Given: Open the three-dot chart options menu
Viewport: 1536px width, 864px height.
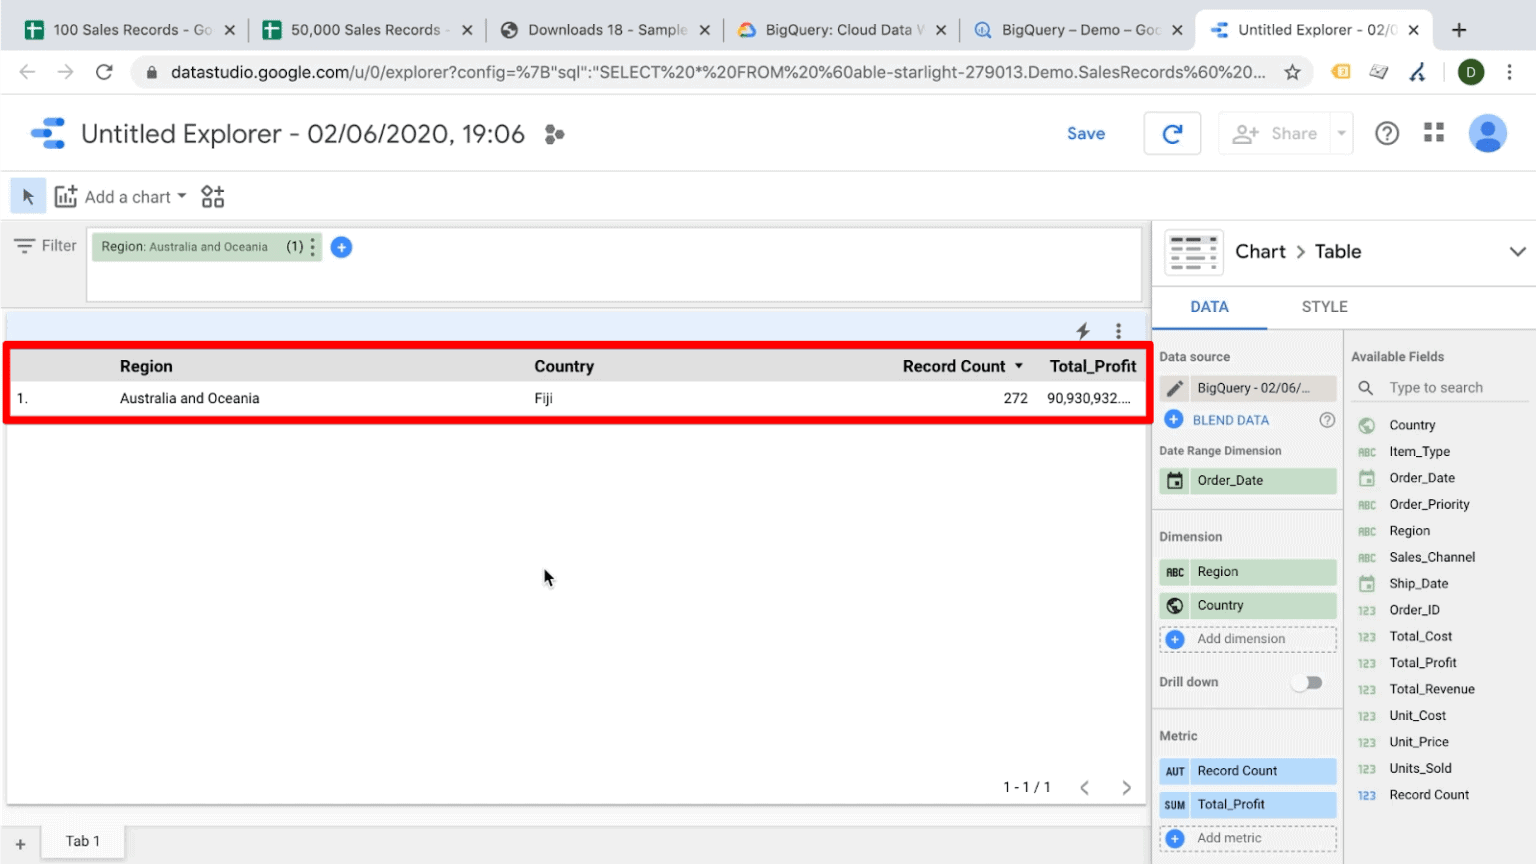Looking at the screenshot, I should click(1117, 330).
